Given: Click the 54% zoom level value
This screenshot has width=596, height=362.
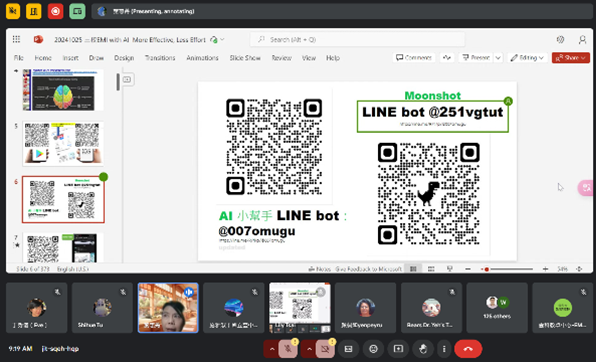Looking at the screenshot, I should pos(563,269).
